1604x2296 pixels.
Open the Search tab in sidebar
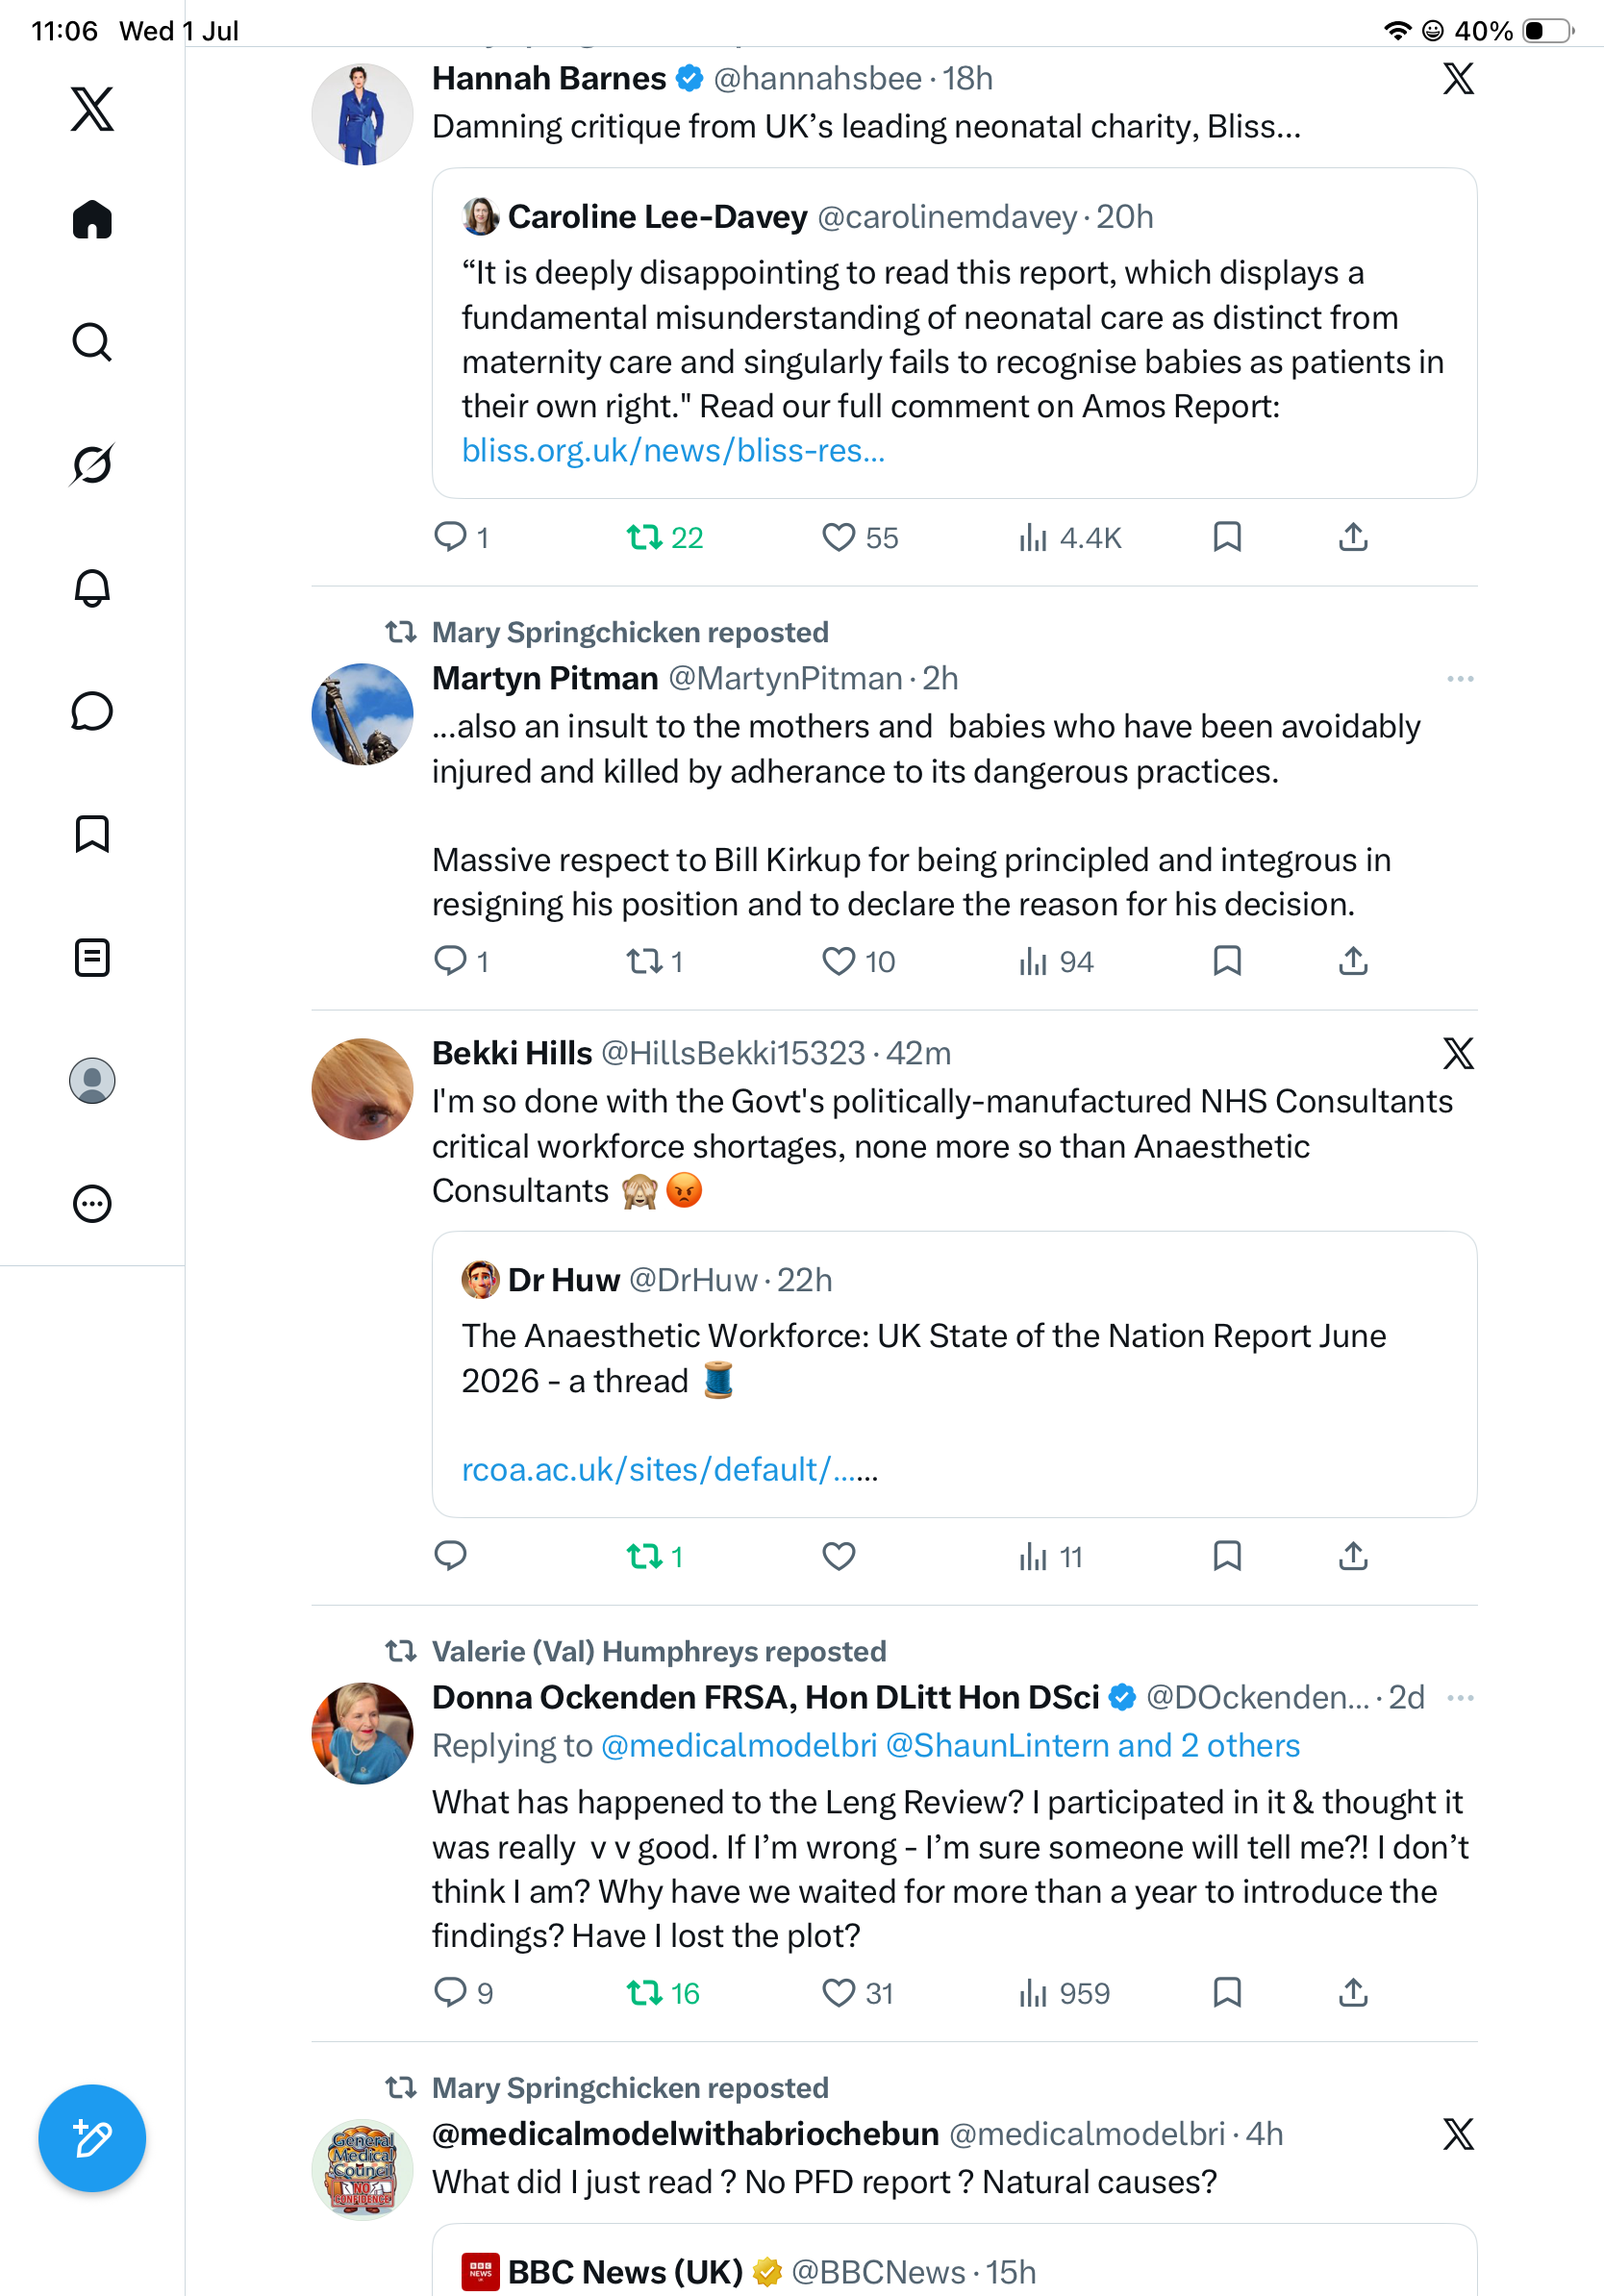pos(92,342)
